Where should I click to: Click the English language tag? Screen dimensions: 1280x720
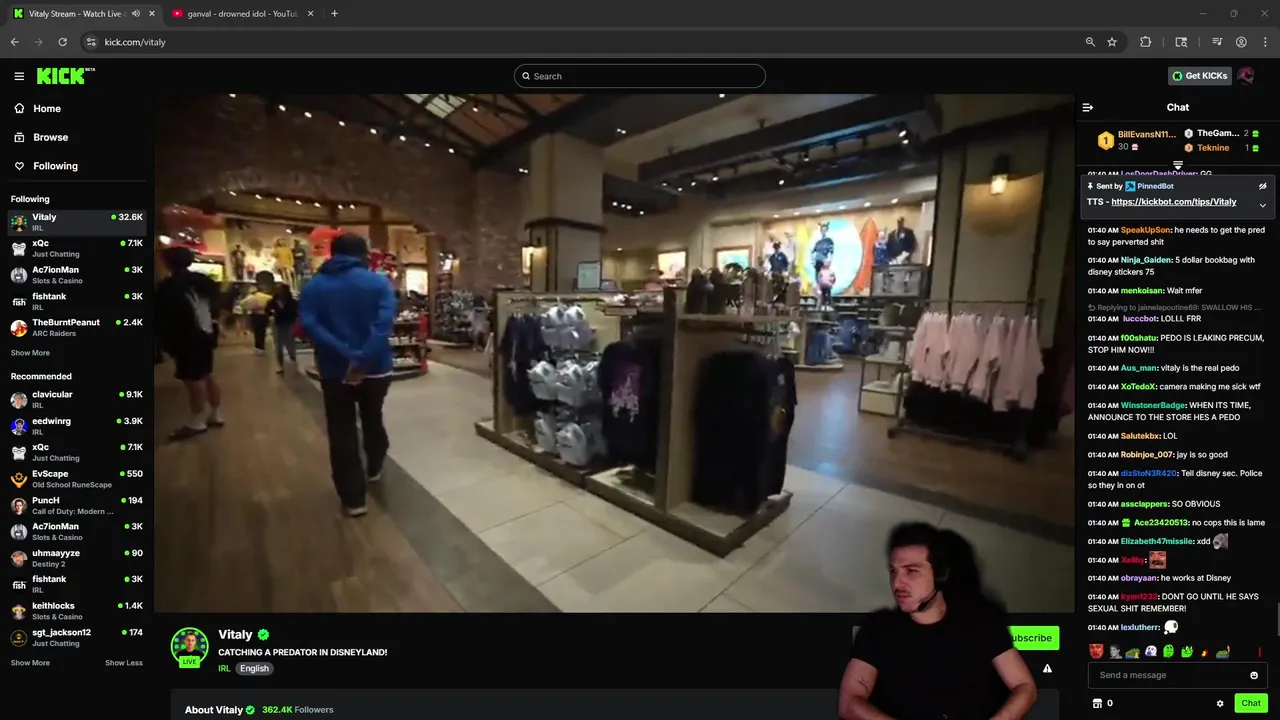tap(254, 668)
